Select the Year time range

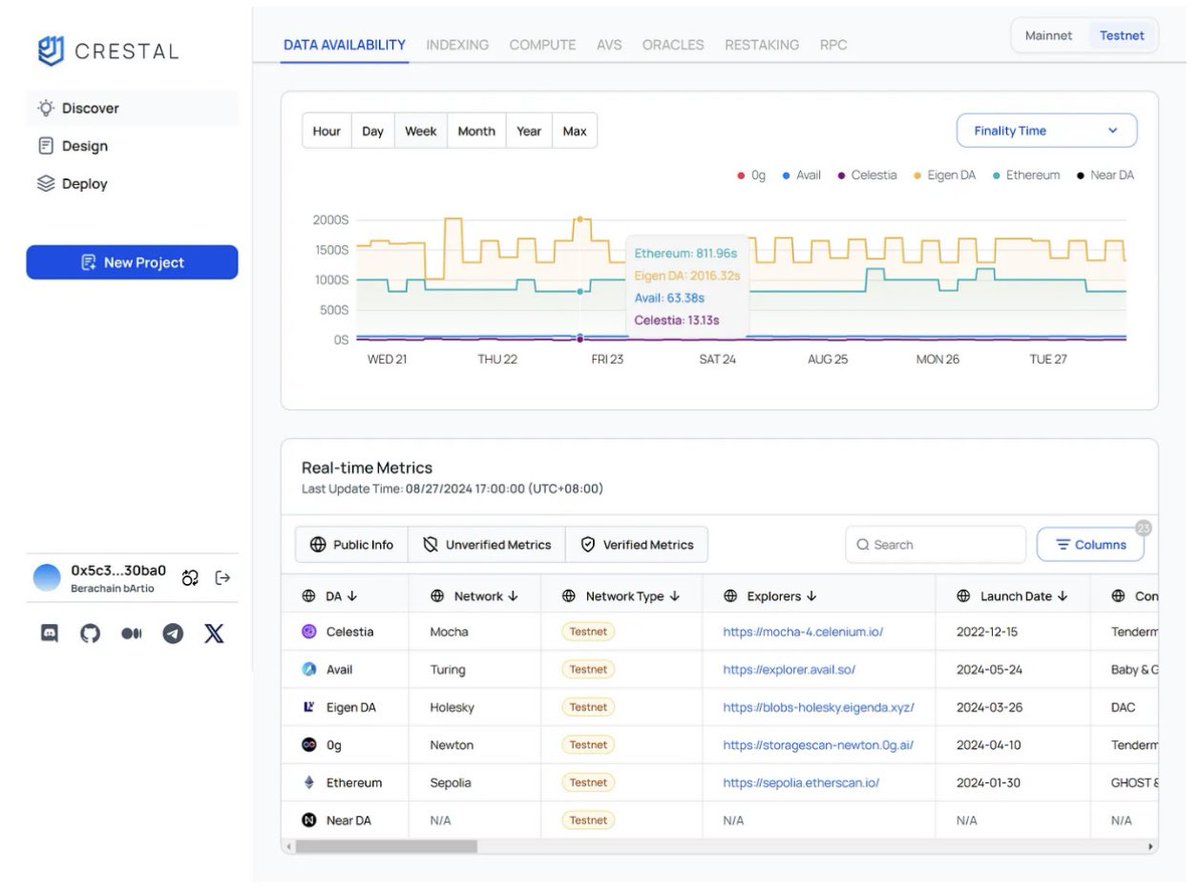tap(529, 131)
